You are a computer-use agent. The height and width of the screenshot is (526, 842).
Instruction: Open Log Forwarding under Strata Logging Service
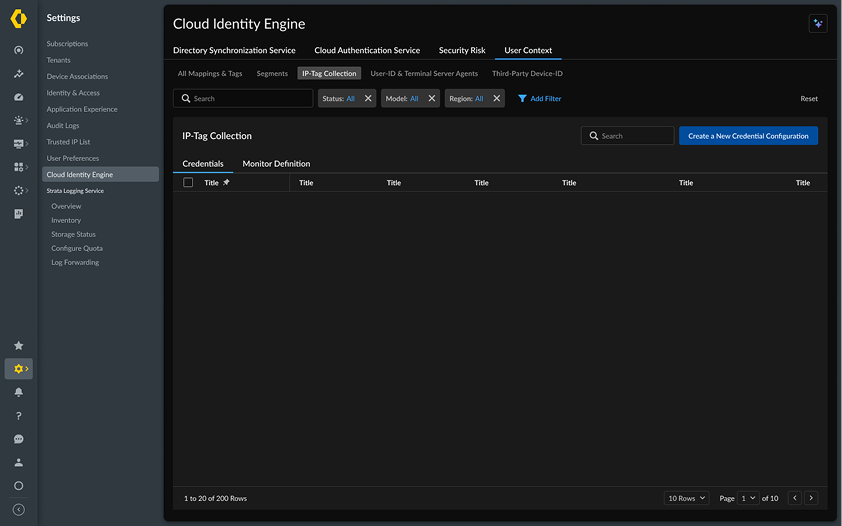pyautogui.click(x=75, y=262)
